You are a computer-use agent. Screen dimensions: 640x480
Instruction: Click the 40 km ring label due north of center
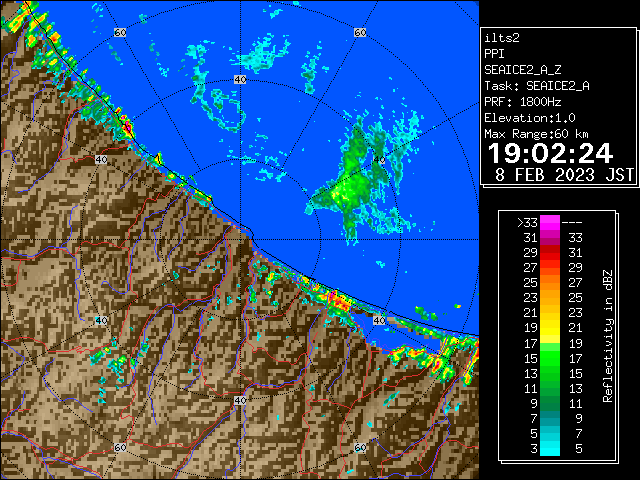tap(240, 80)
